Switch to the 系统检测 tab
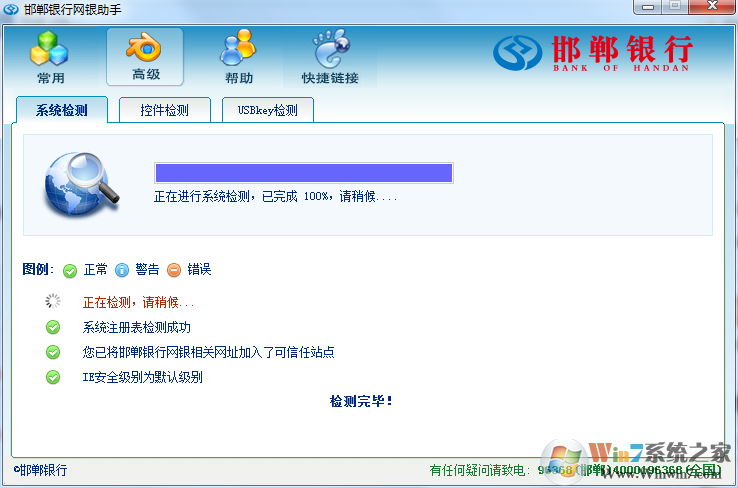 (x=62, y=110)
